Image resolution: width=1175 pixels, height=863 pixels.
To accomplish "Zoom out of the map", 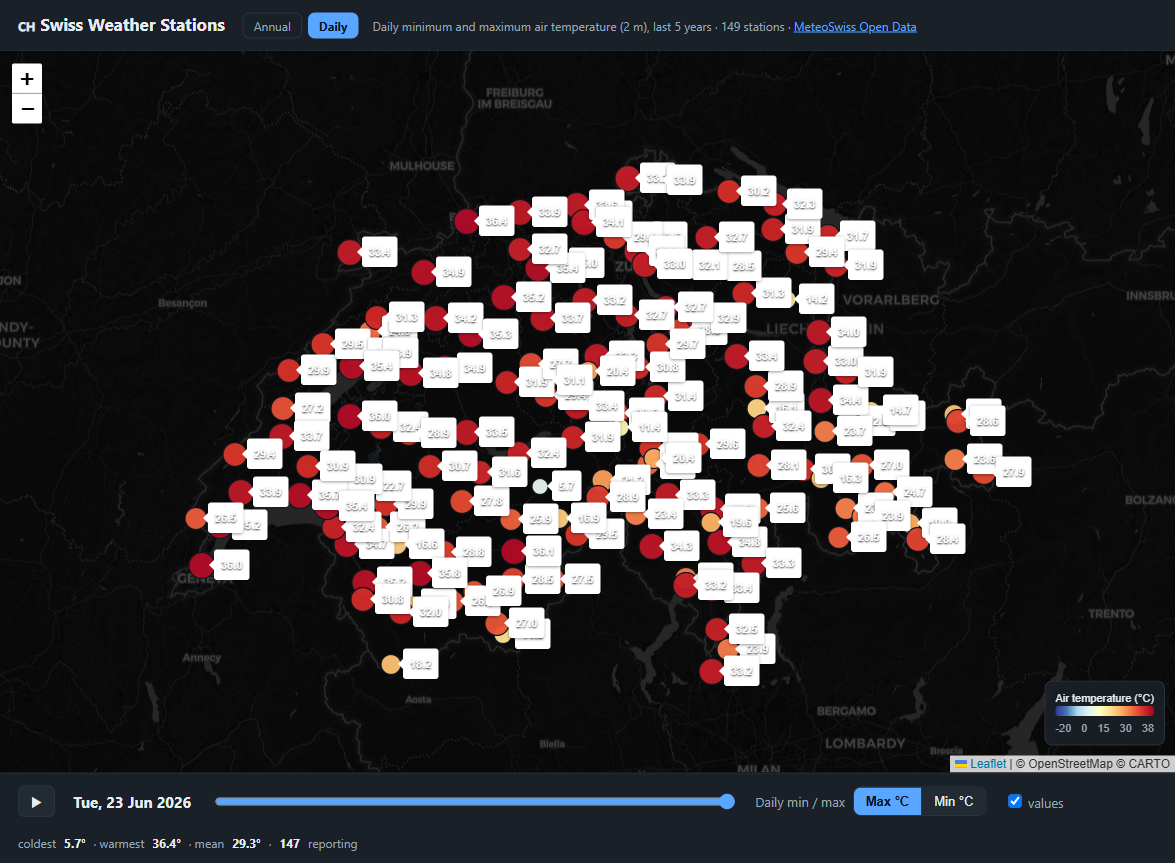I will coord(27,109).
